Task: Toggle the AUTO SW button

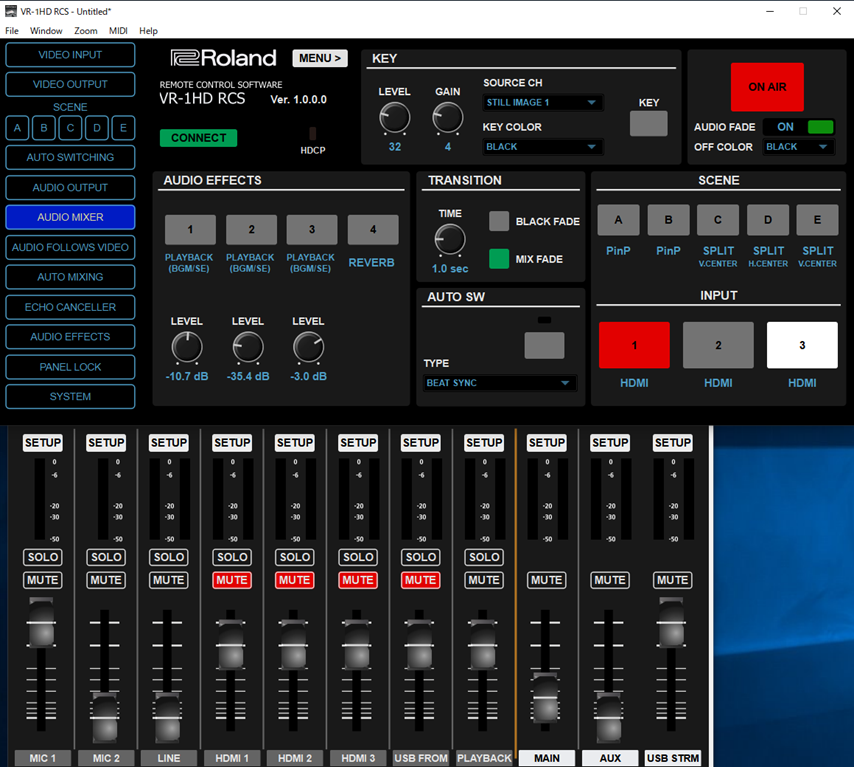Action: [544, 345]
